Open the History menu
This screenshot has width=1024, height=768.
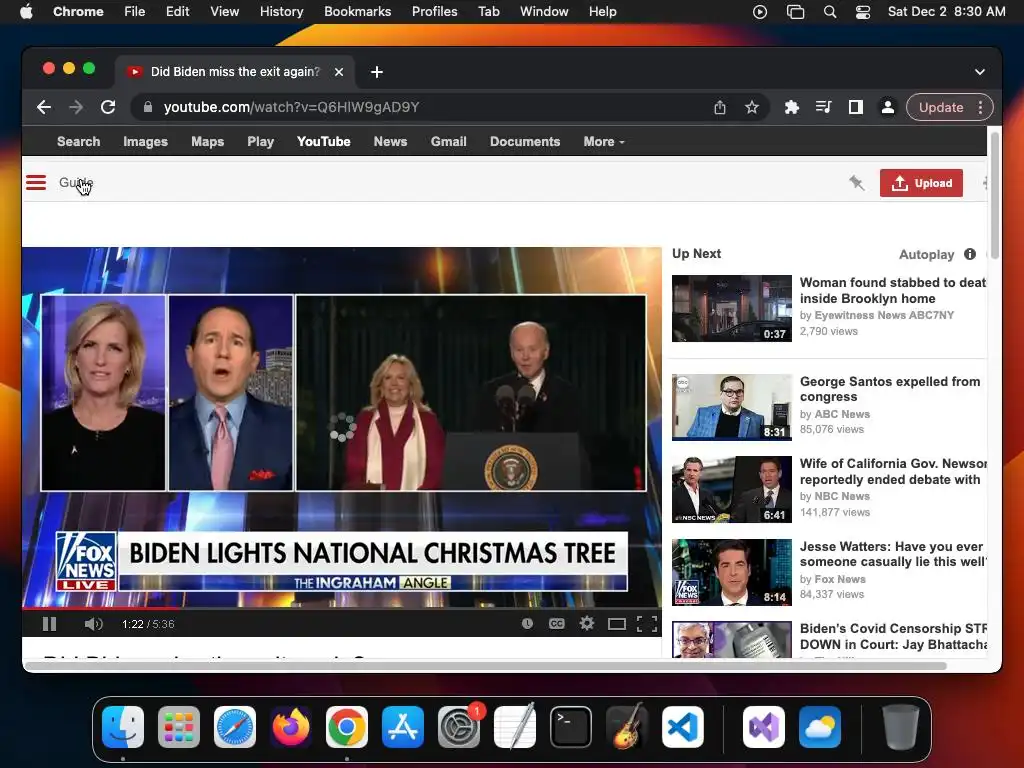pyautogui.click(x=281, y=12)
